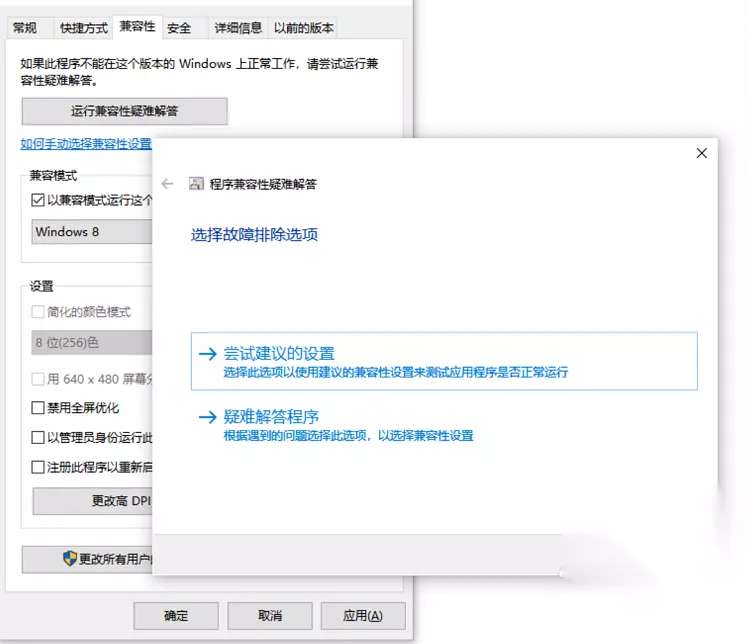This screenshot has height=644, width=748.
Task: Click the Program Compatibility Troubleshooter title icon
Action: tap(197, 184)
